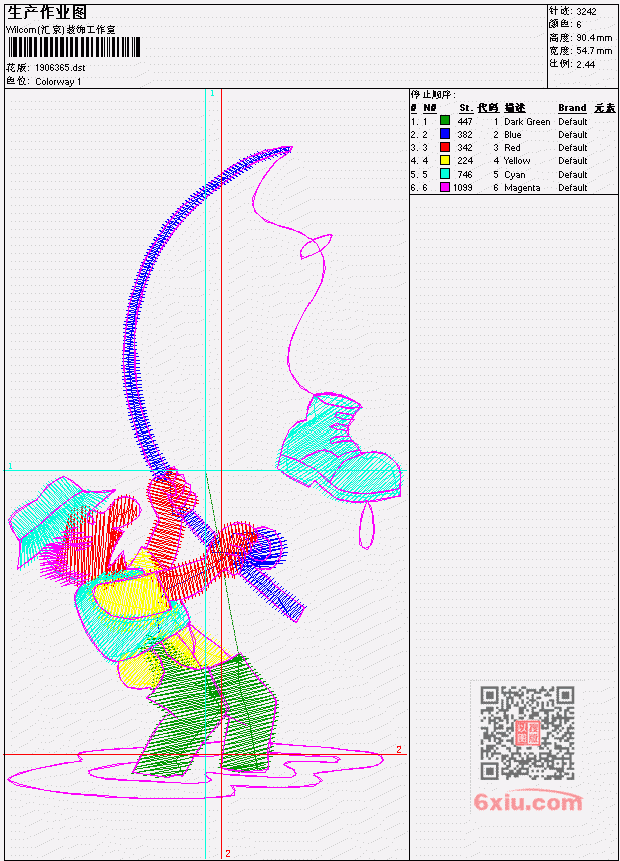Click the 颜色: 6 entry

[x=565, y=24]
